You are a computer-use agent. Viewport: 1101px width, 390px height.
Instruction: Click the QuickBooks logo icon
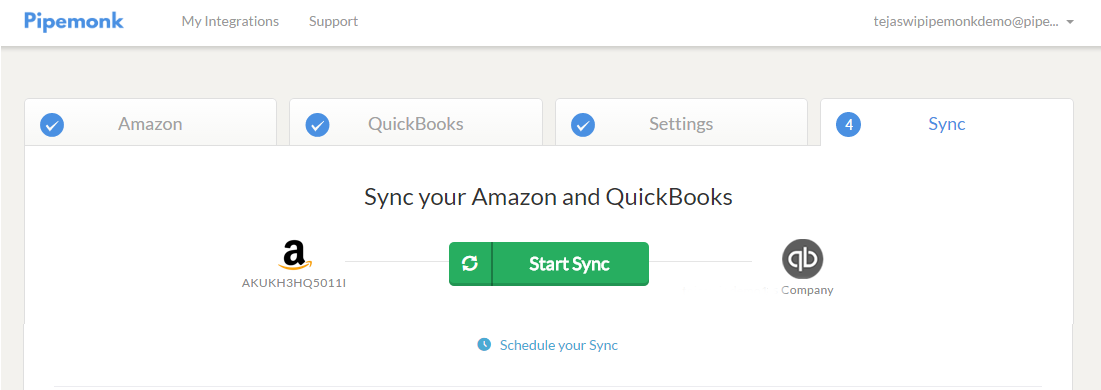point(803,259)
